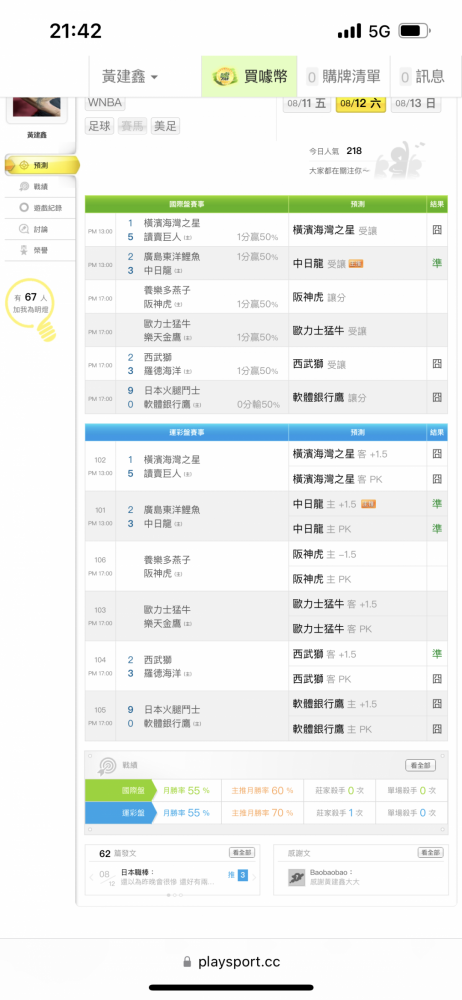Click 讀賣巨人 team in 國際盤賽事

click(x=163, y=237)
